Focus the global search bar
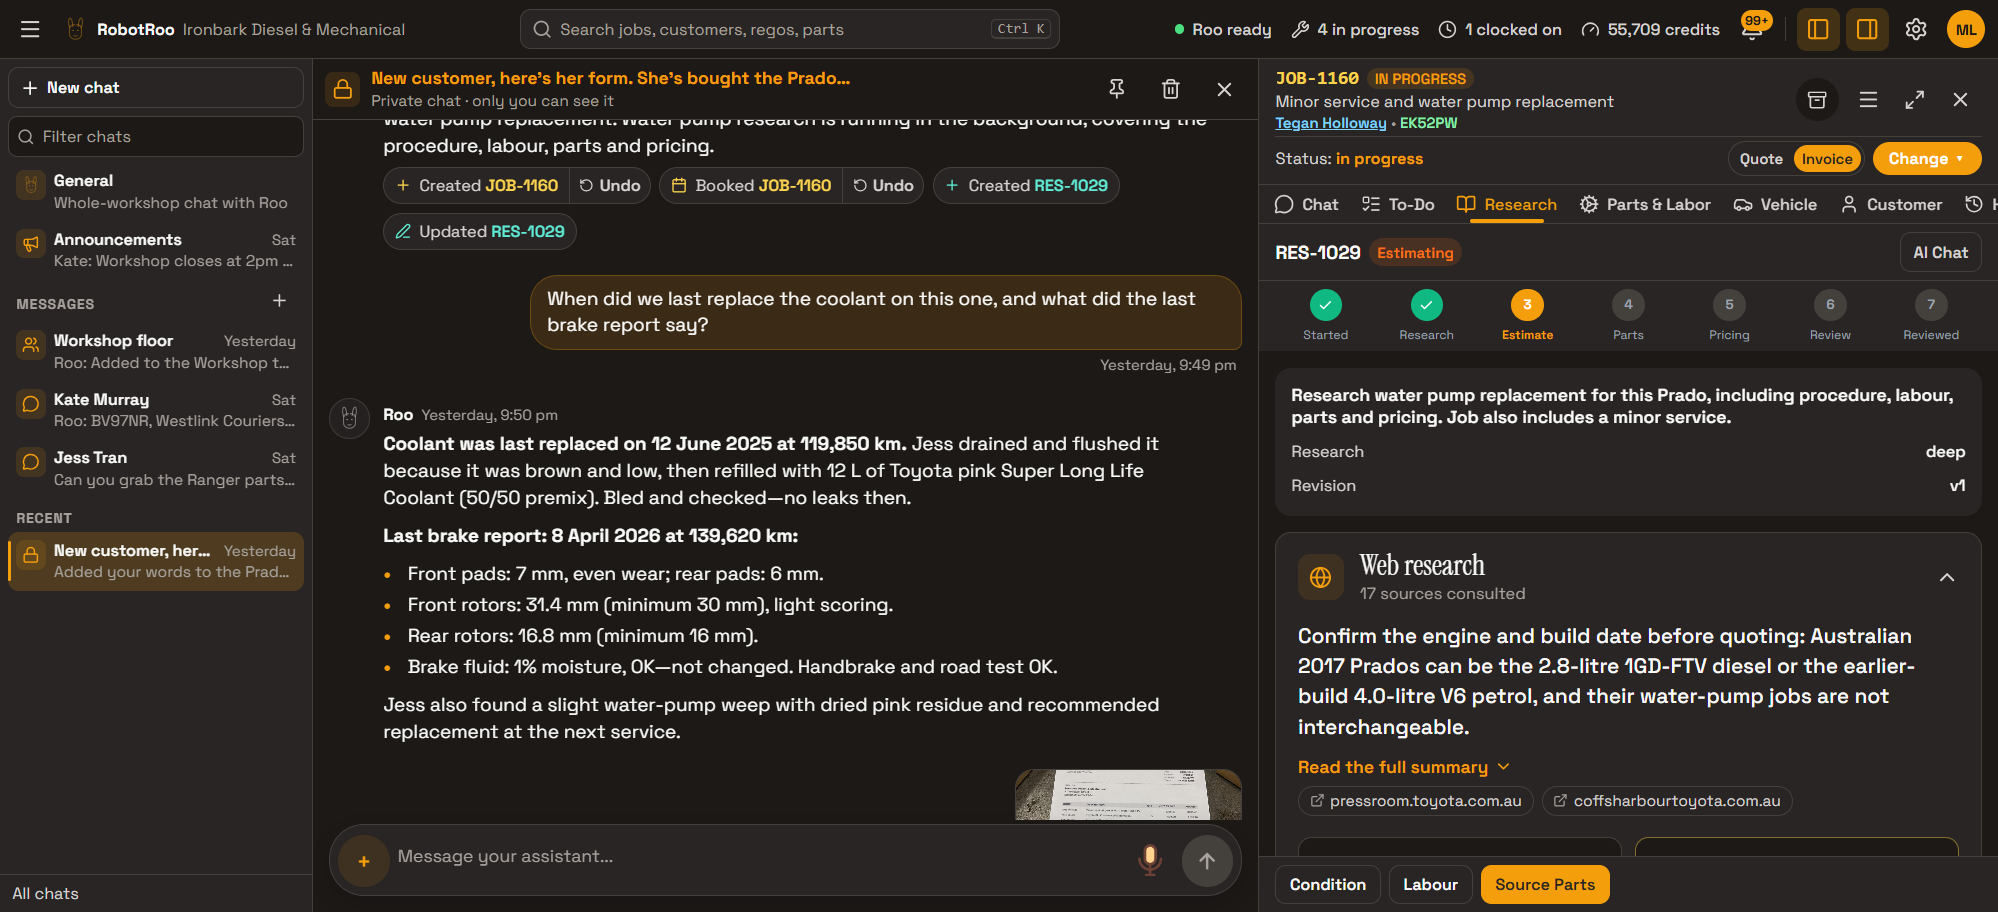Screen dimensions: 1998x912 pyautogui.click(x=789, y=29)
